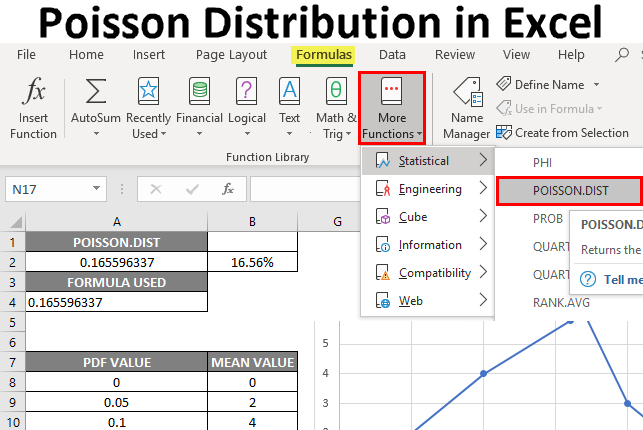Expand the Logical dropdown arrow
The image size is (643, 430).
click(x=247, y=134)
